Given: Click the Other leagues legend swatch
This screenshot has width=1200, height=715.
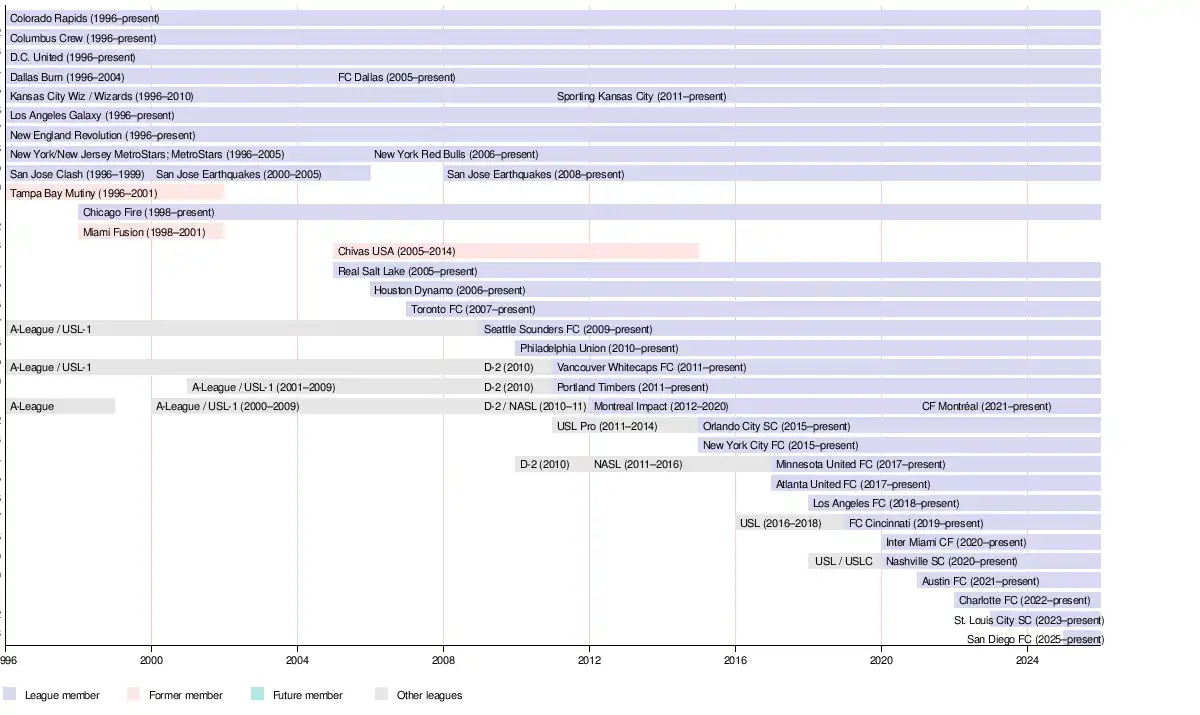Looking at the screenshot, I should point(382,695).
